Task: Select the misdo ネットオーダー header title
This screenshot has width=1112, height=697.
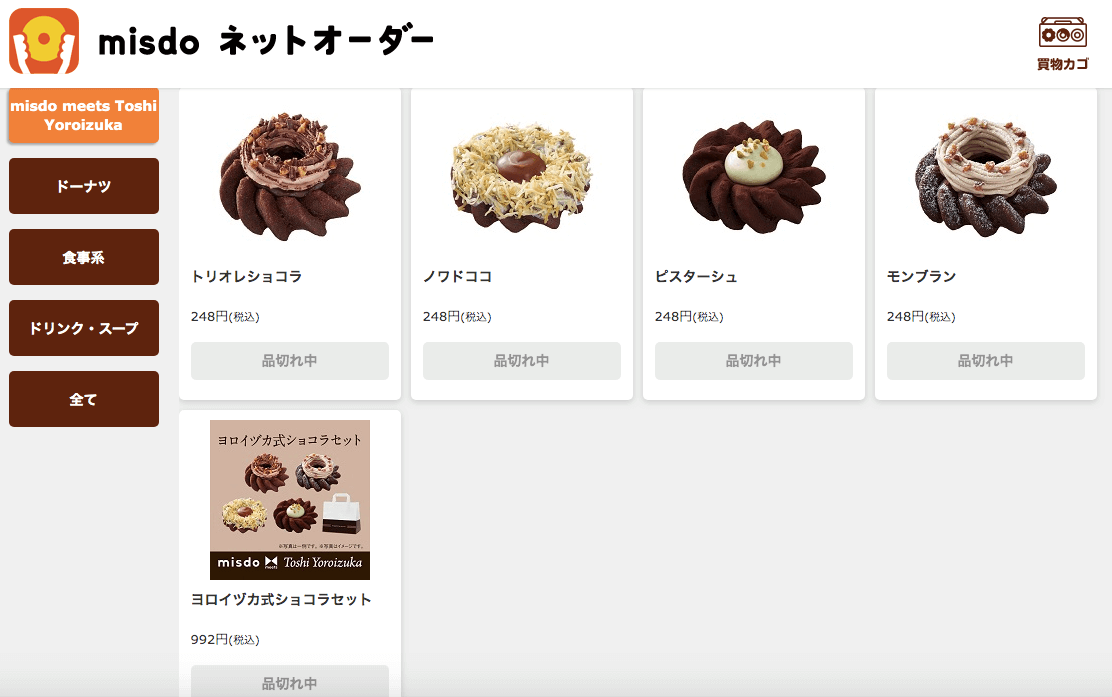Action: pyautogui.click(x=266, y=41)
